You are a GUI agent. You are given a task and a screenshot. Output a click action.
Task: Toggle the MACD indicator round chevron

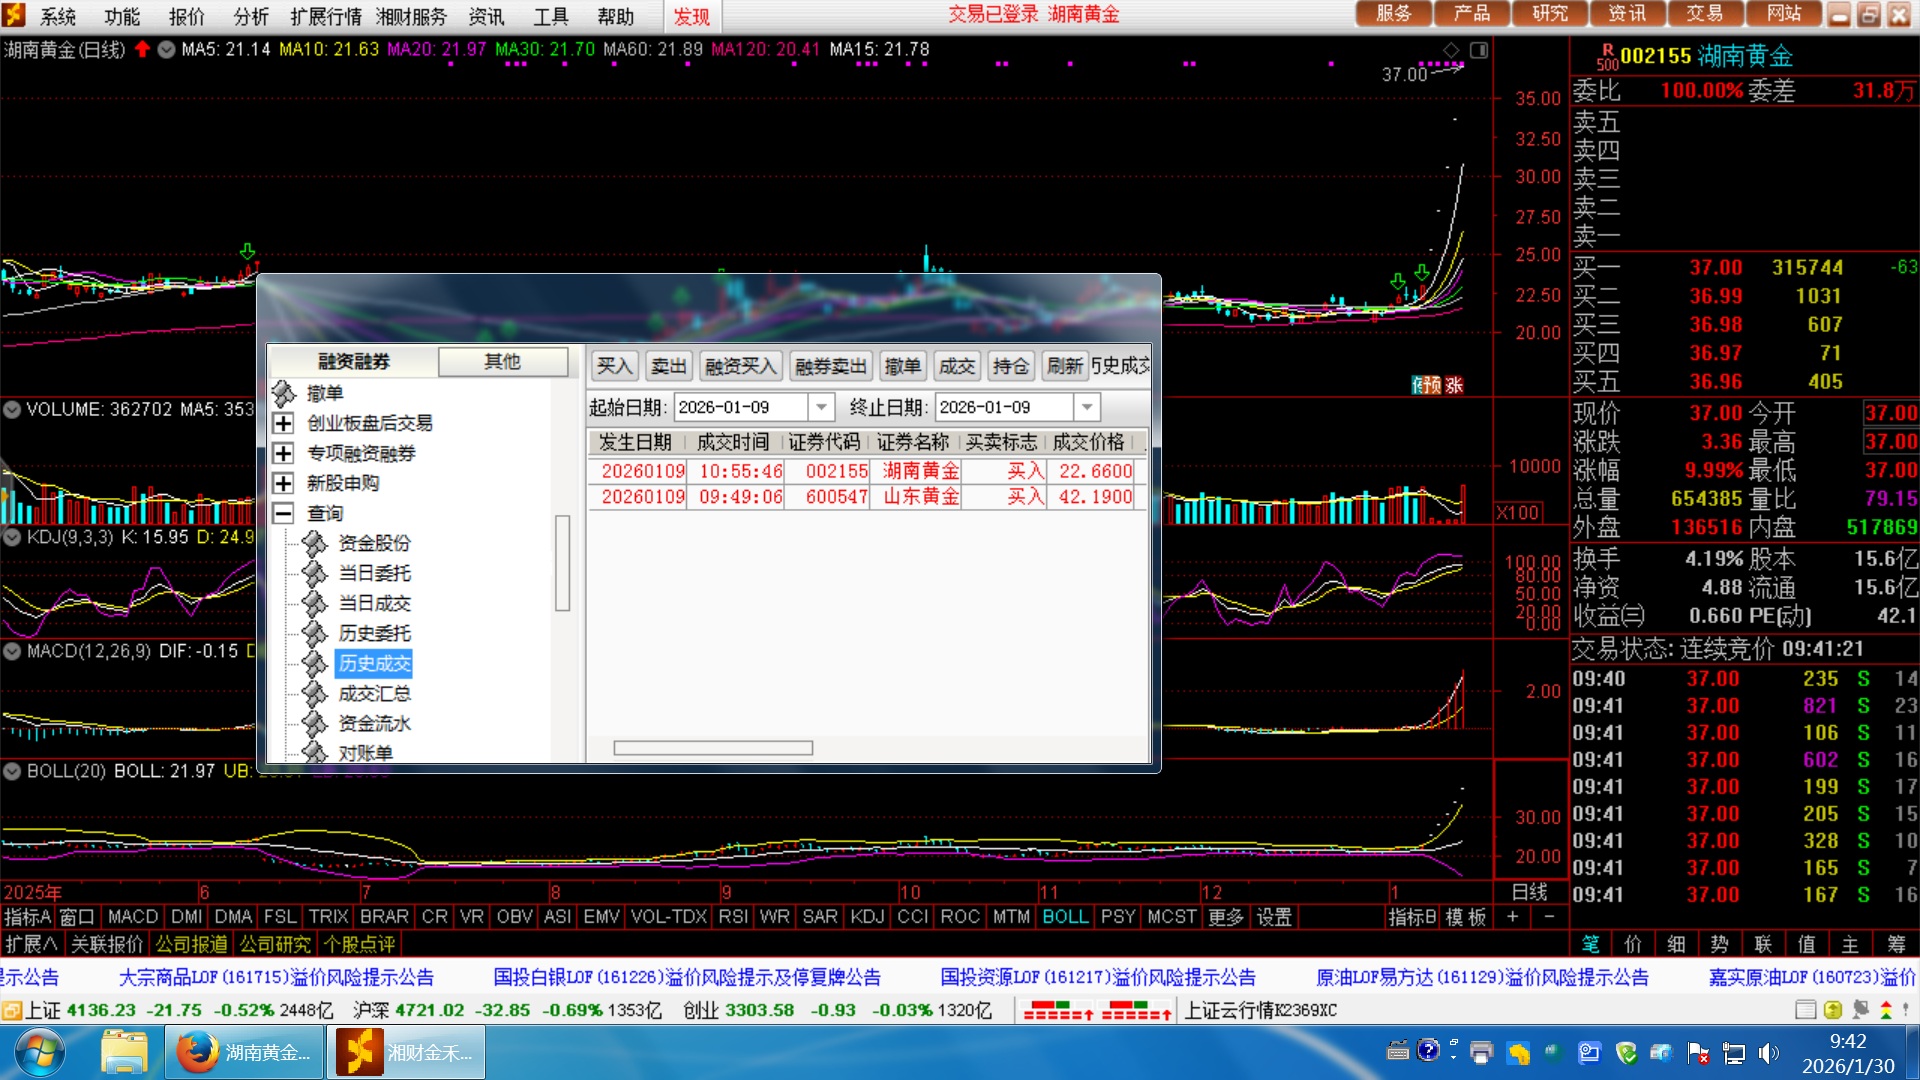coord(12,652)
